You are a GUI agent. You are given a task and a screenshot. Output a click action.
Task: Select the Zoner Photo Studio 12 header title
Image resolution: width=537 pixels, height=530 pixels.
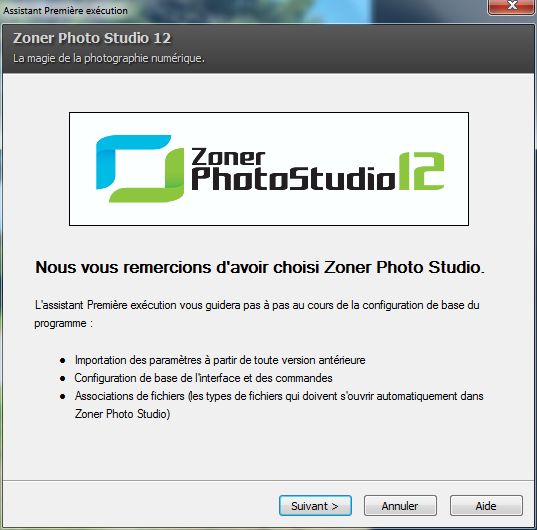pos(92,38)
